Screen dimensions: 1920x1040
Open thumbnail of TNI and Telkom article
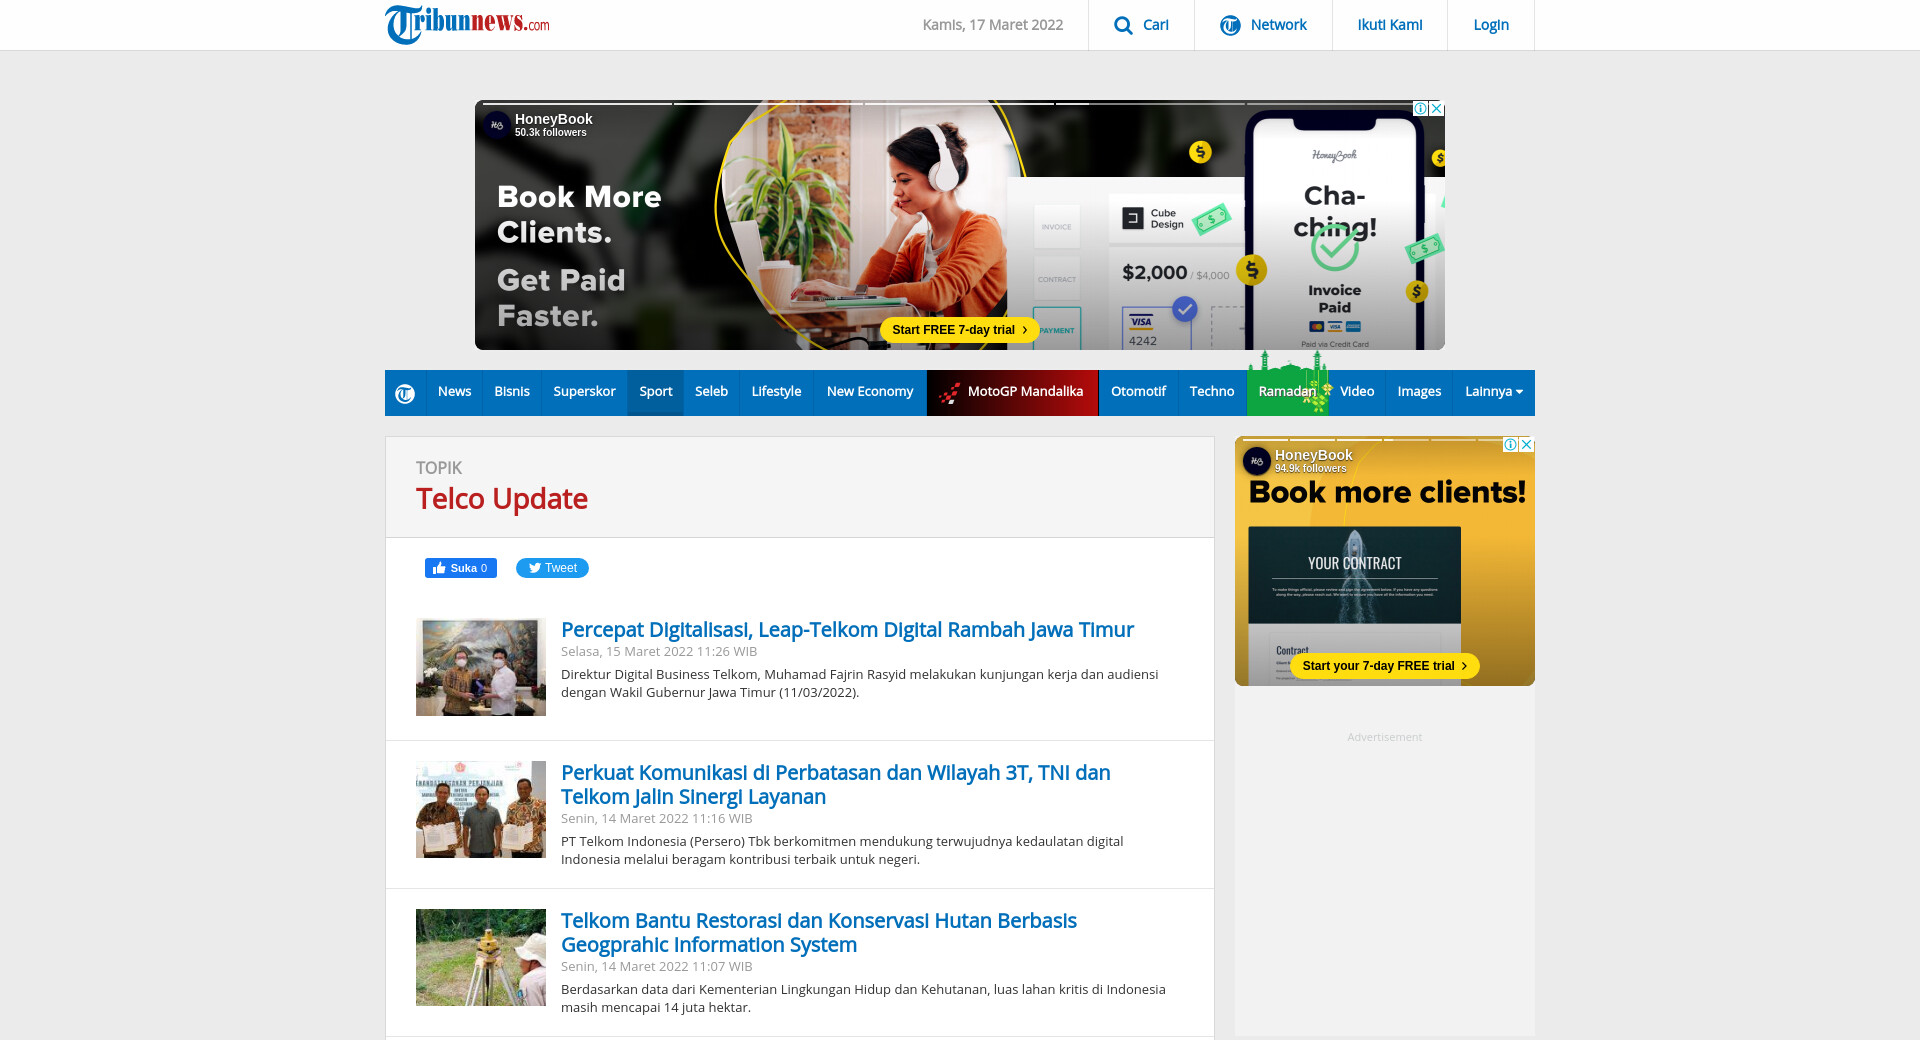(x=481, y=810)
